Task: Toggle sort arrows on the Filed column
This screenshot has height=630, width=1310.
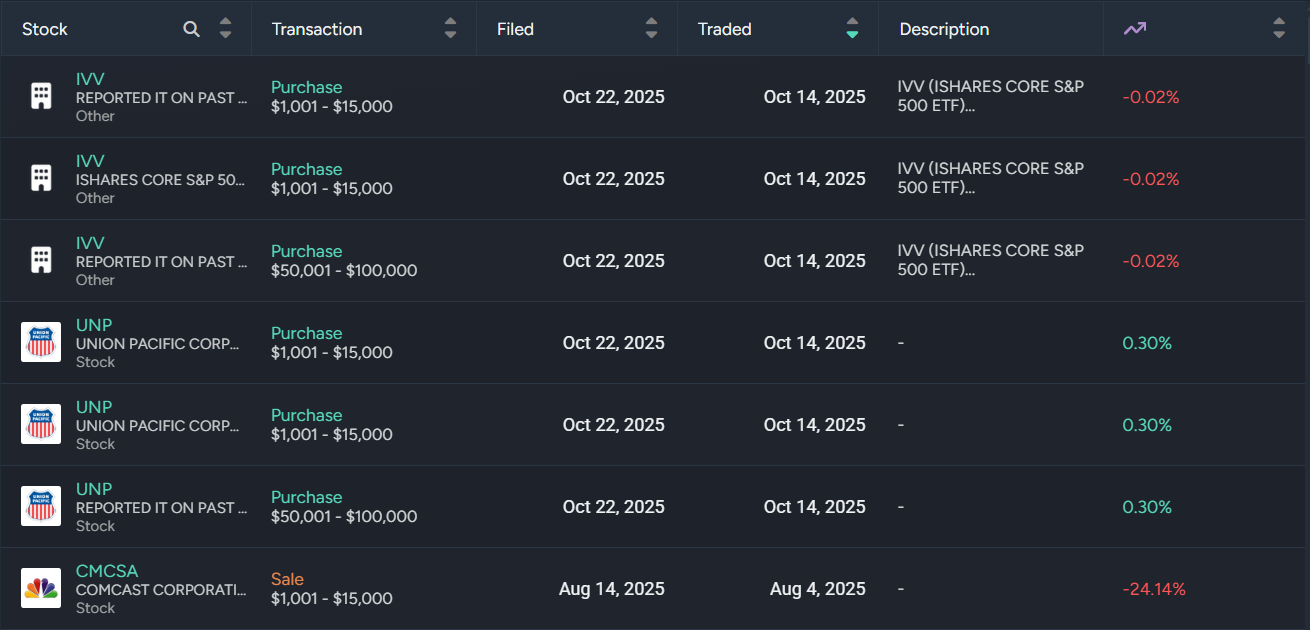Action: 652,29
